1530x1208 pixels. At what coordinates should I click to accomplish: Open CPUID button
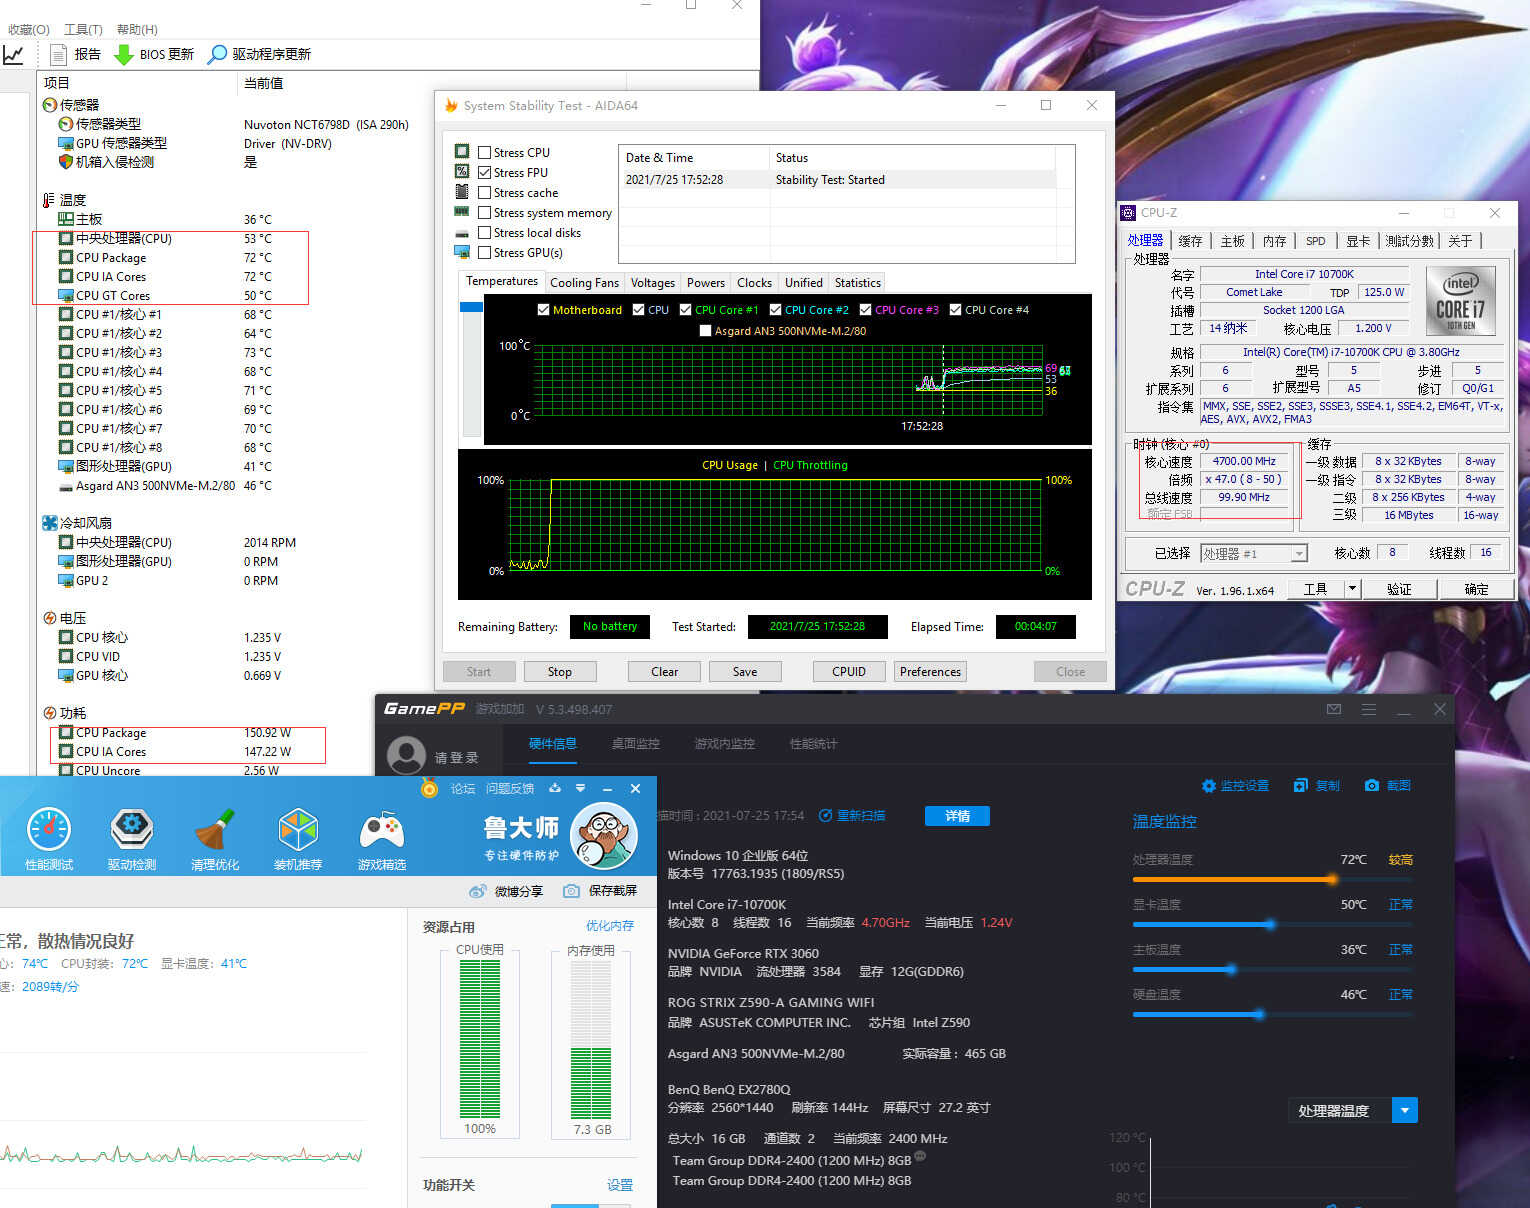pos(849,672)
